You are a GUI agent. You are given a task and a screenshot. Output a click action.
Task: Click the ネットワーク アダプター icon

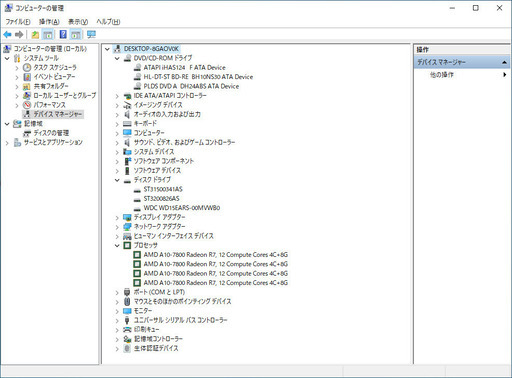[127, 227]
